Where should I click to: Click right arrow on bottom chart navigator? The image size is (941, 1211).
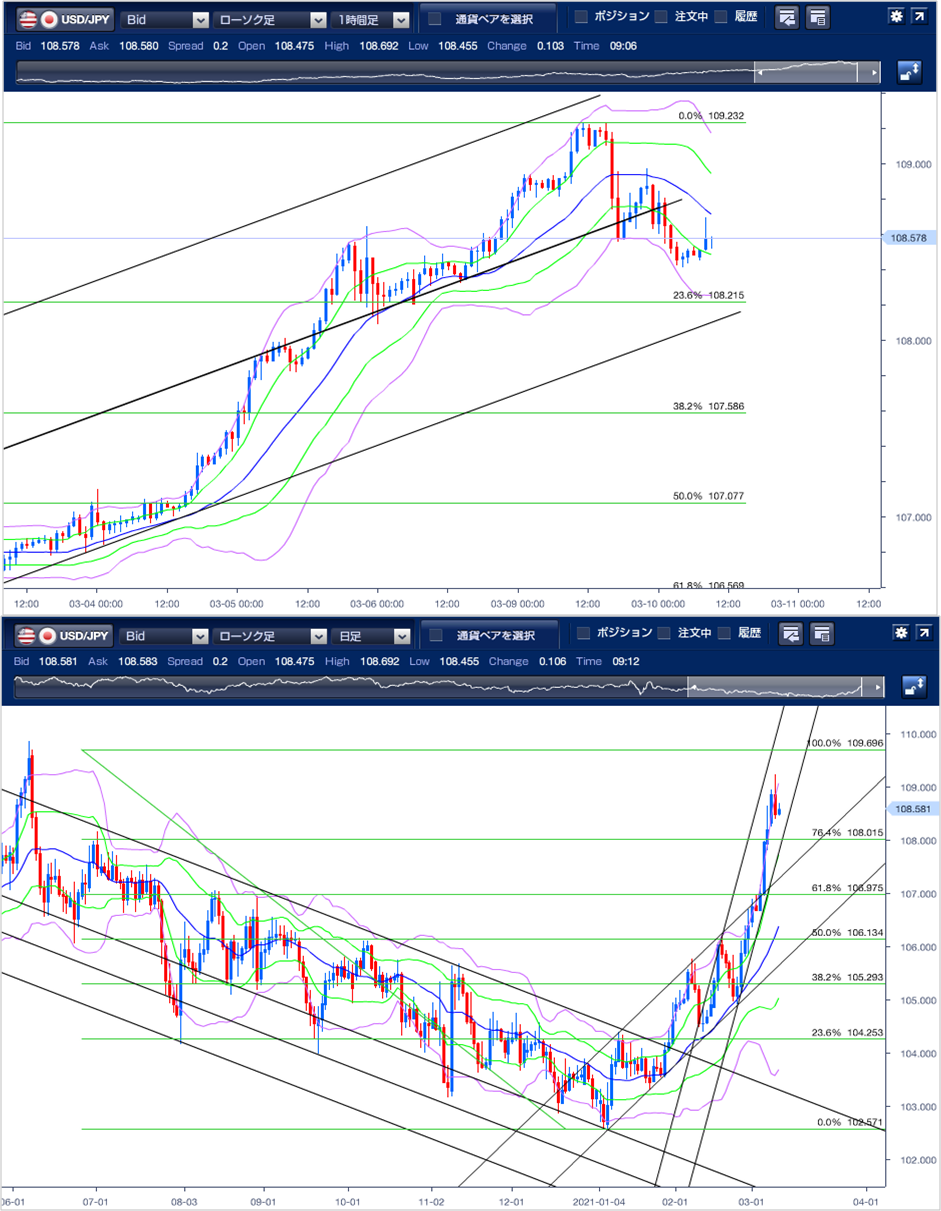coord(876,687)
